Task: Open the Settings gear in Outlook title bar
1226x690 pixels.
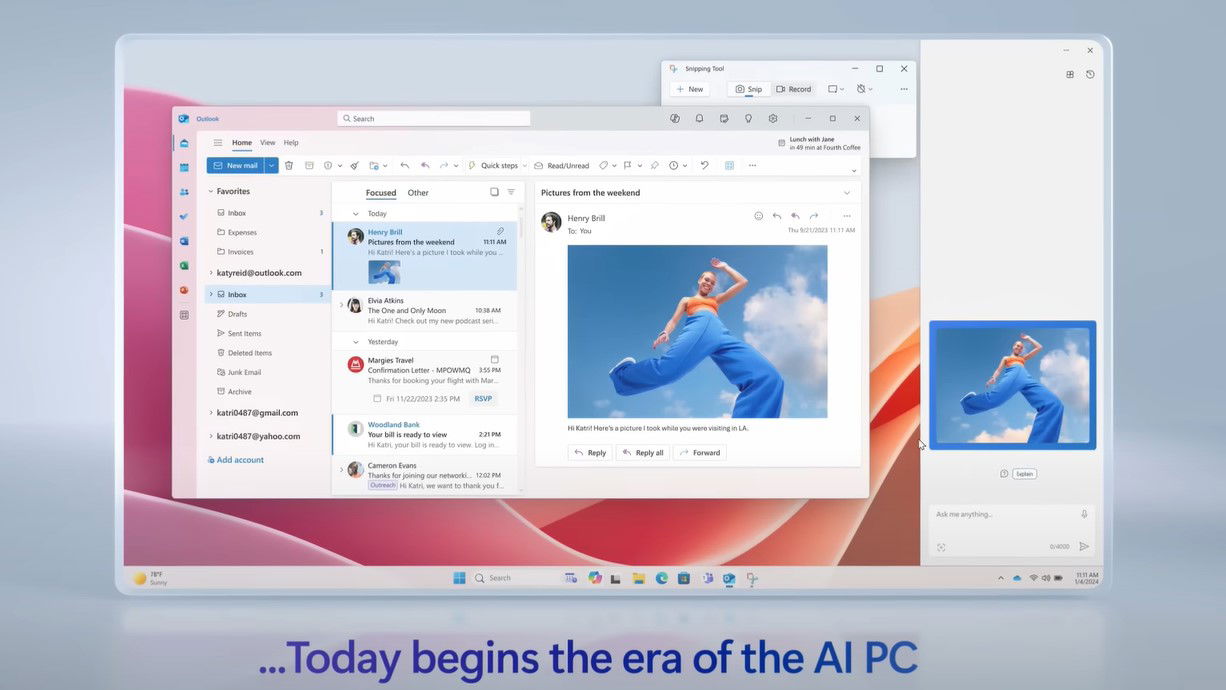Action: coord(773,118)
